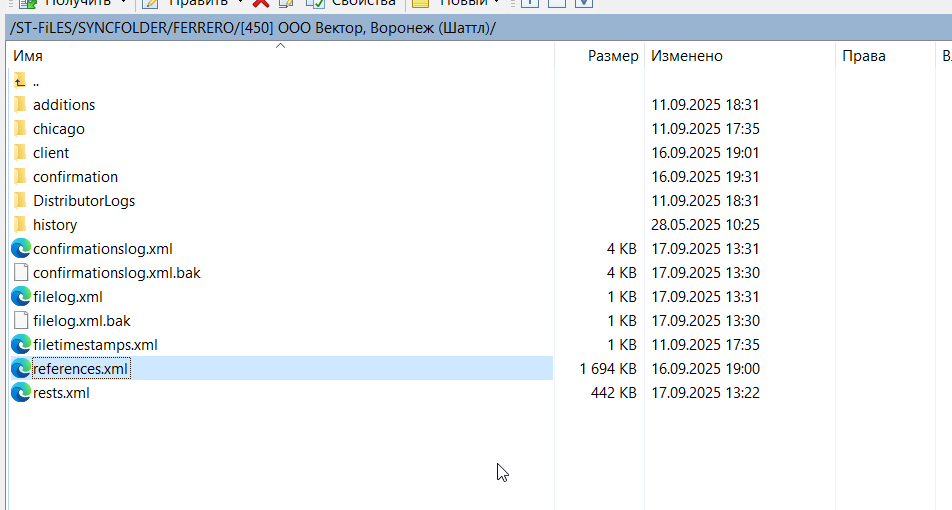Screen dimensions: 952x510
Task: Click the date 16.09.2025 19:00
Action: click(706, 369)
